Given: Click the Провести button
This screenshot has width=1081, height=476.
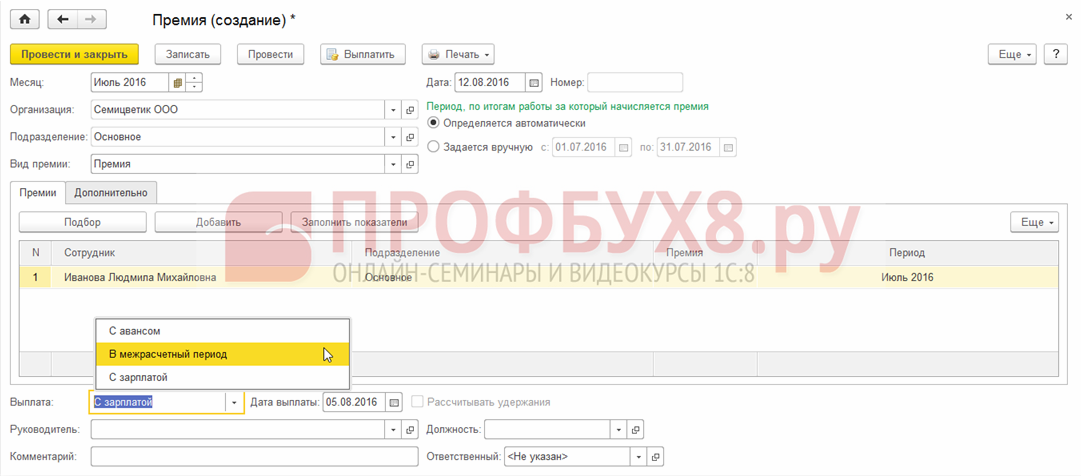Looking at the screenshot, I should click(271, 54).
